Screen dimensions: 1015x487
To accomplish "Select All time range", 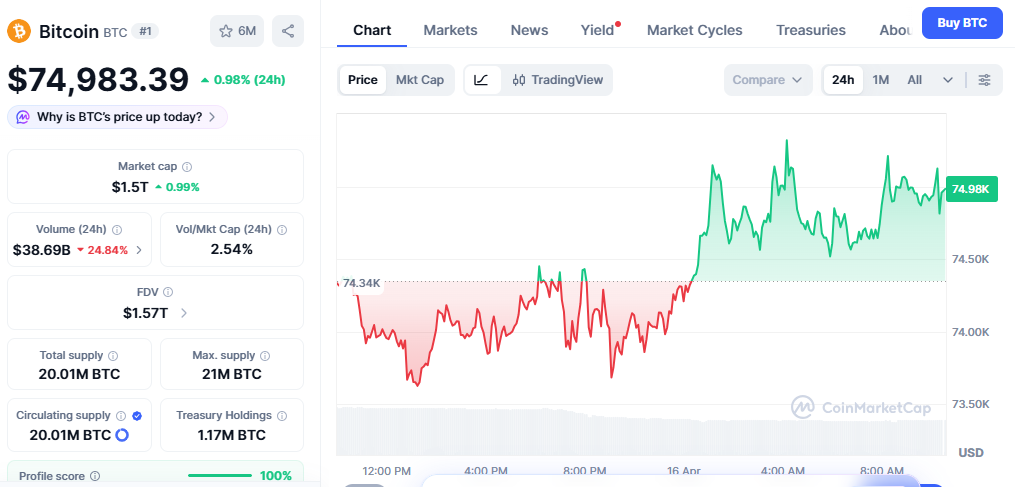I will click(914, 80).
